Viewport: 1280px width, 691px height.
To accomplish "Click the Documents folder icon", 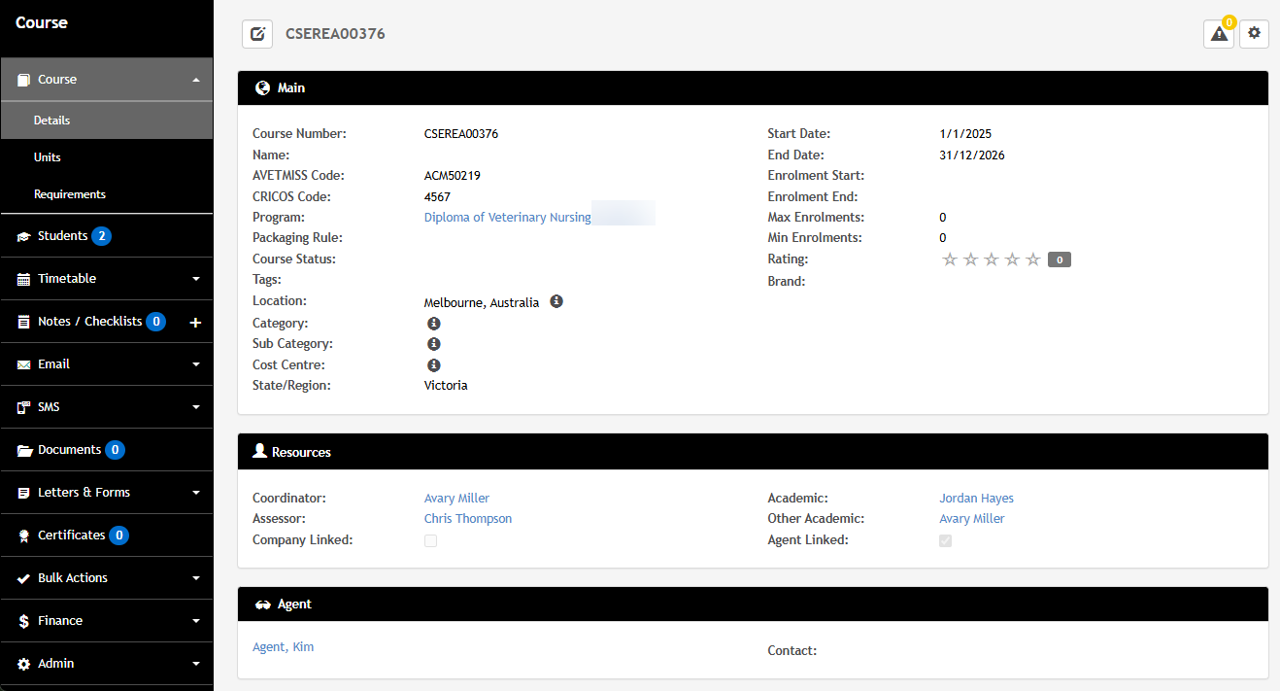I will click(x=24, y=451).
